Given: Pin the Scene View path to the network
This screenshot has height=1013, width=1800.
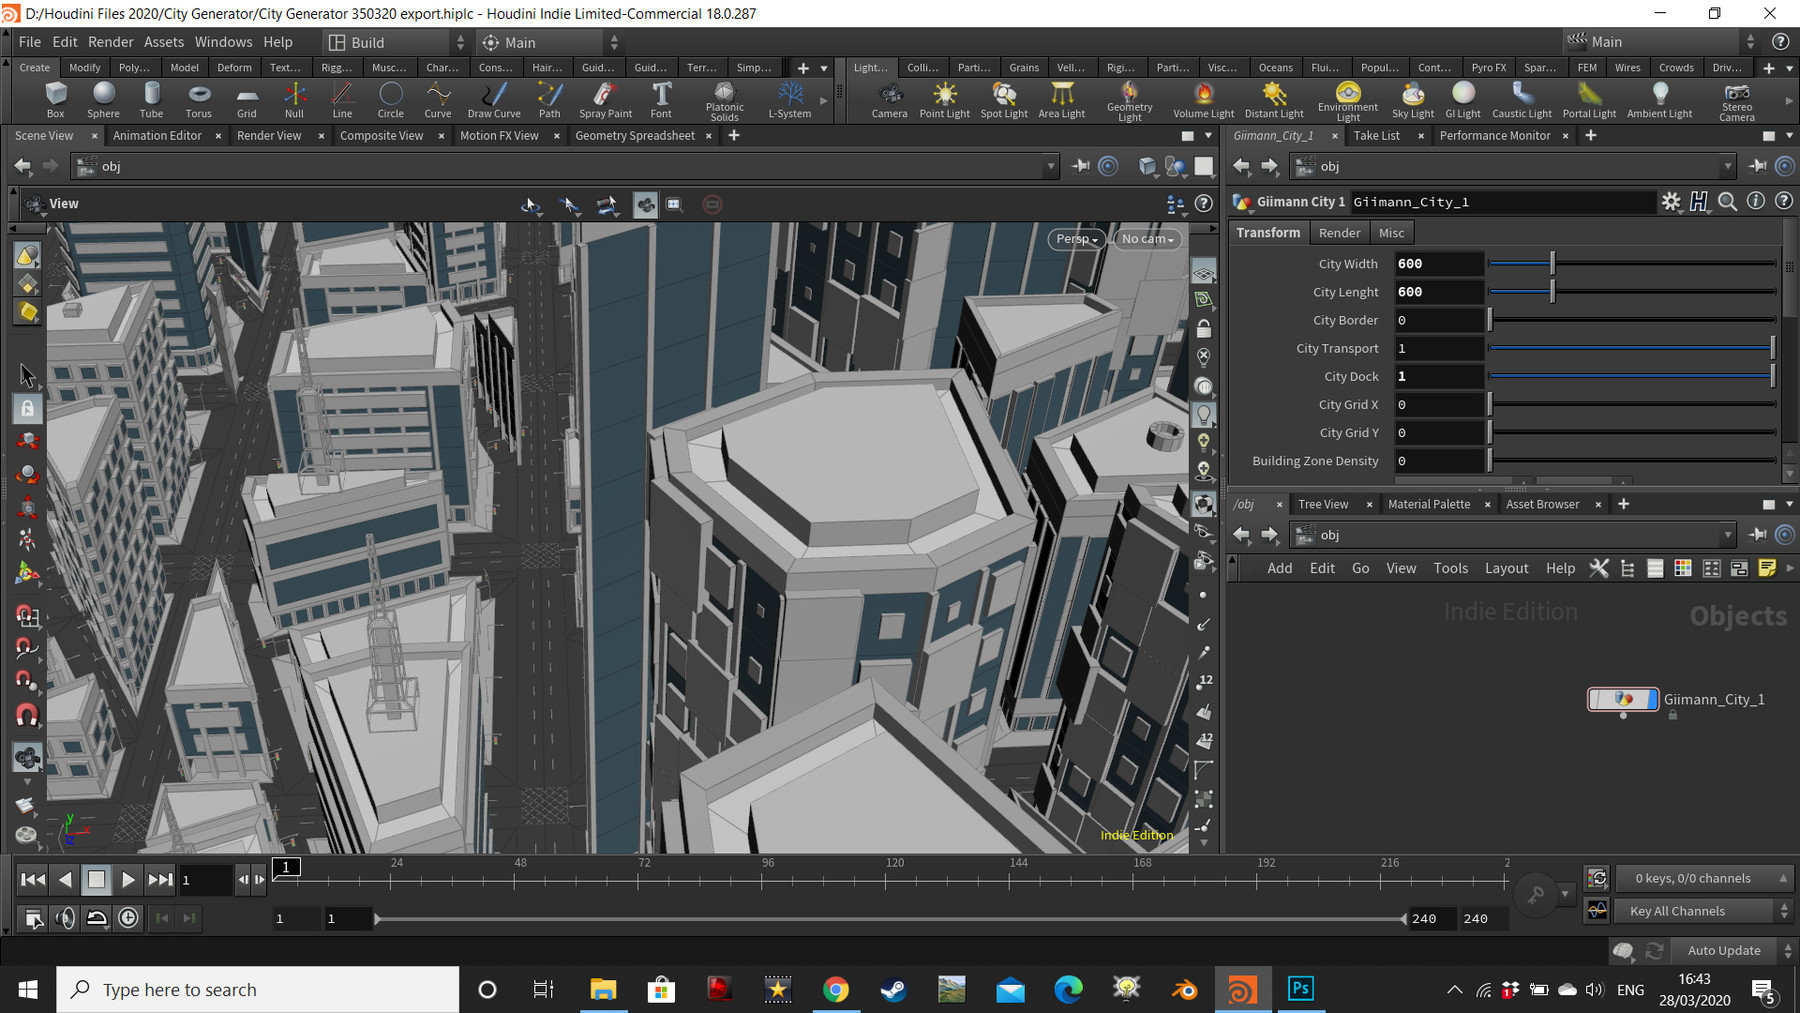Looking at the screenshot, I should (1080, 166).
